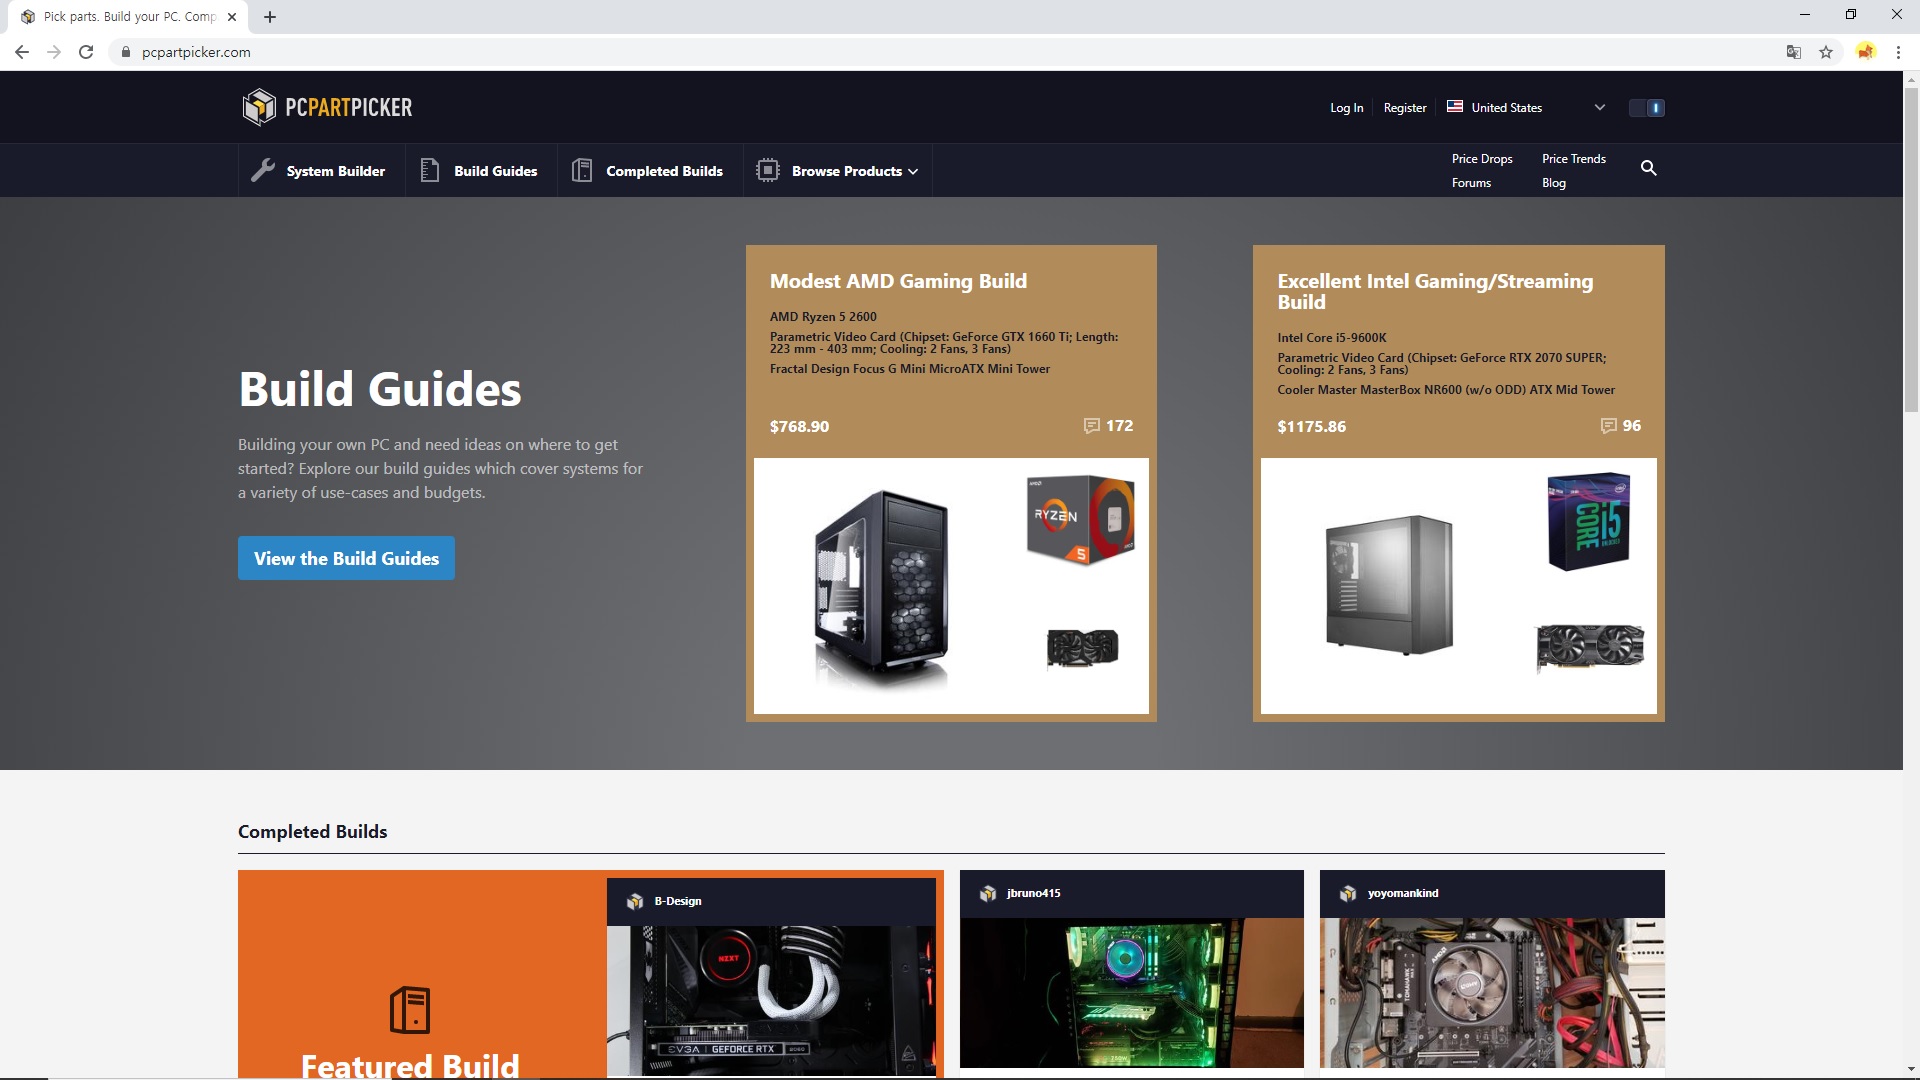Click Fractal Design Focus G case image

(881, 589)
